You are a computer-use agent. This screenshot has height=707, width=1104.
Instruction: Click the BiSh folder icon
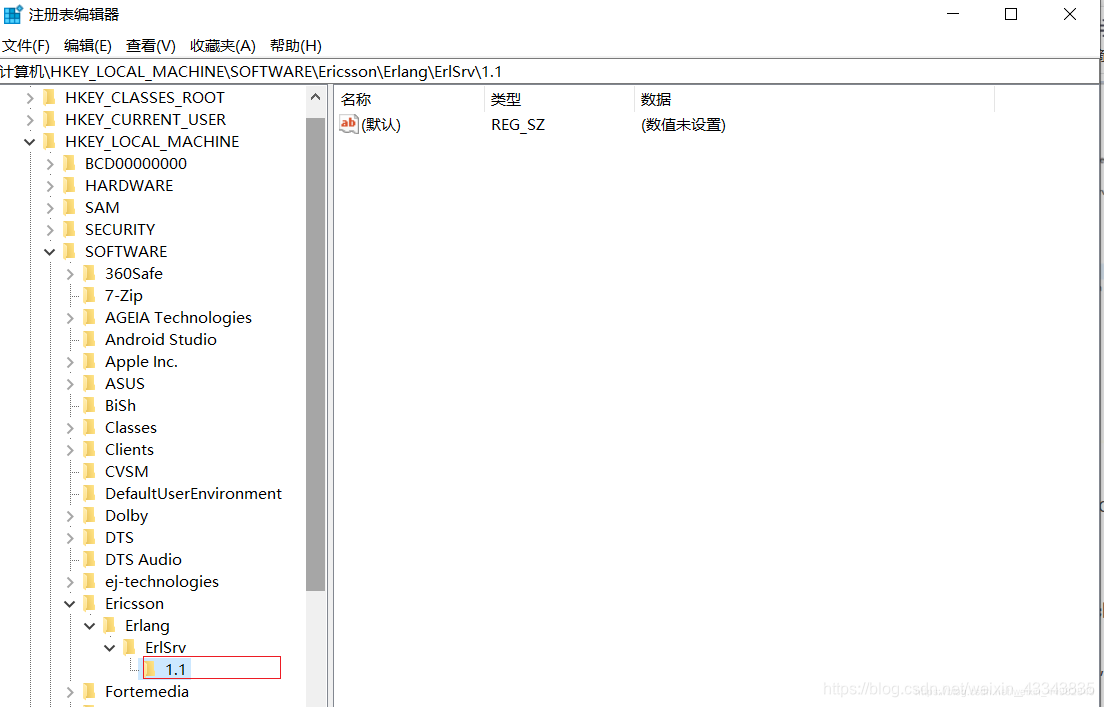pos(89,405)
